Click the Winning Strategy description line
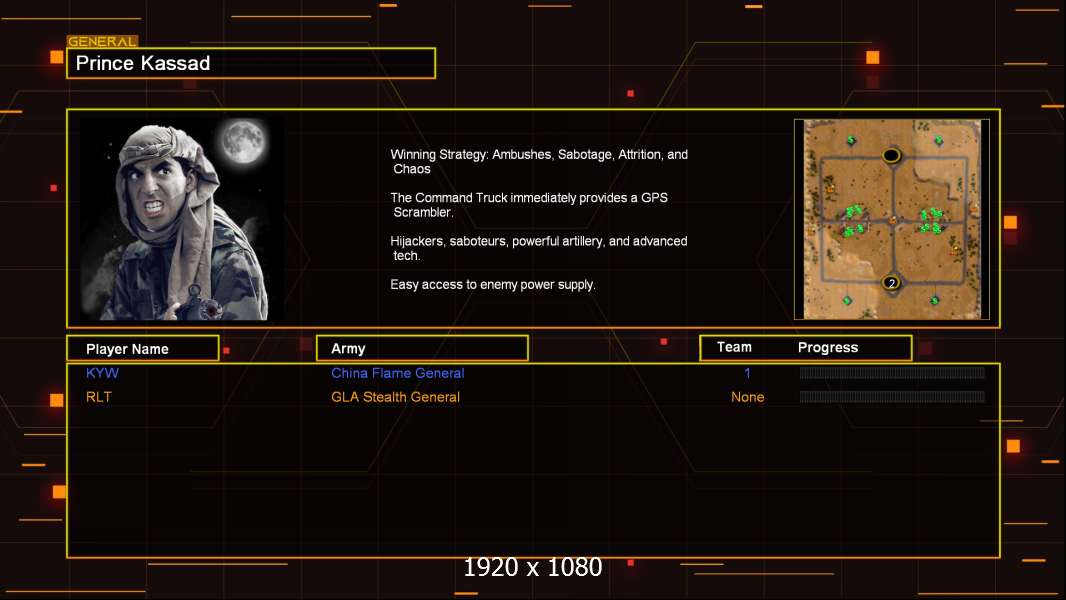 pos(539,162)
